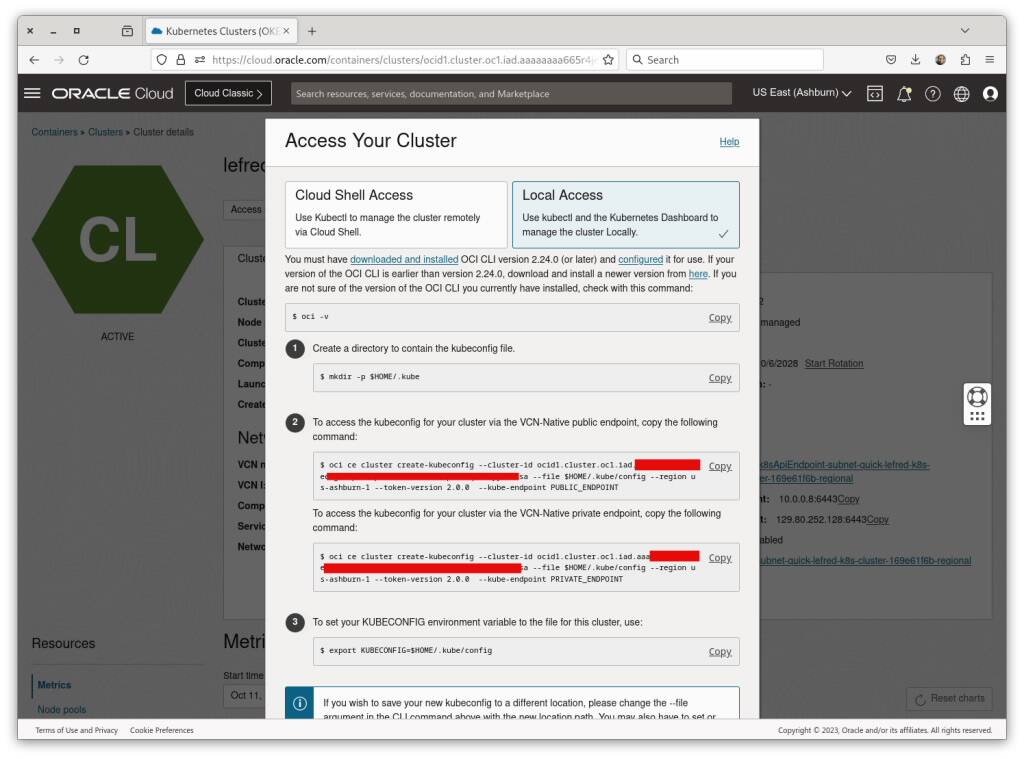Click the browser back arrow
This screenshot has width=1024, height=759.
tap(34, 59)
